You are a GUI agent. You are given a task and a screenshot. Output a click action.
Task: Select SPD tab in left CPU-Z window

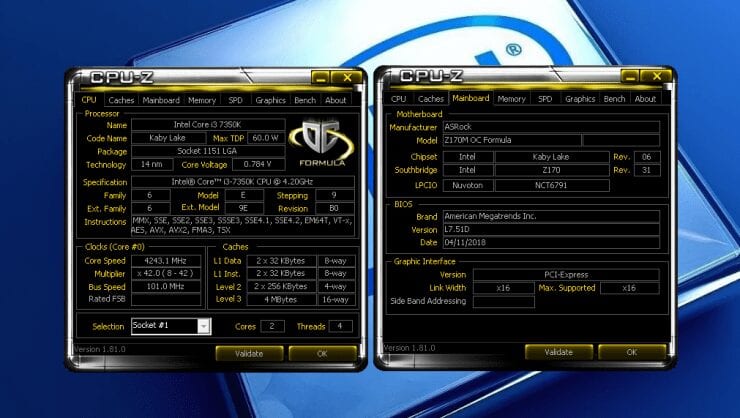tap(235, 100)
